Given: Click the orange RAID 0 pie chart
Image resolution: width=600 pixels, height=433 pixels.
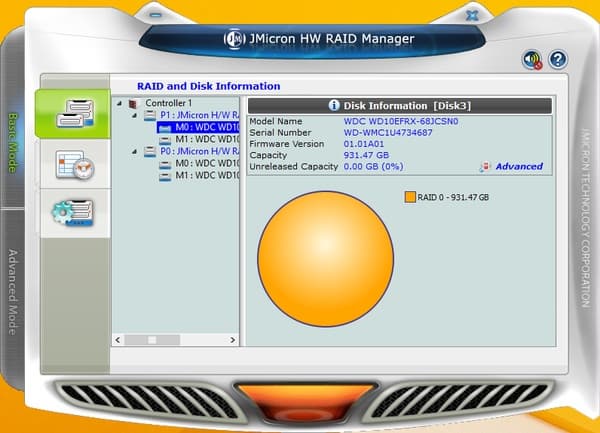Looking at the screenshot, I should [326, 259].
